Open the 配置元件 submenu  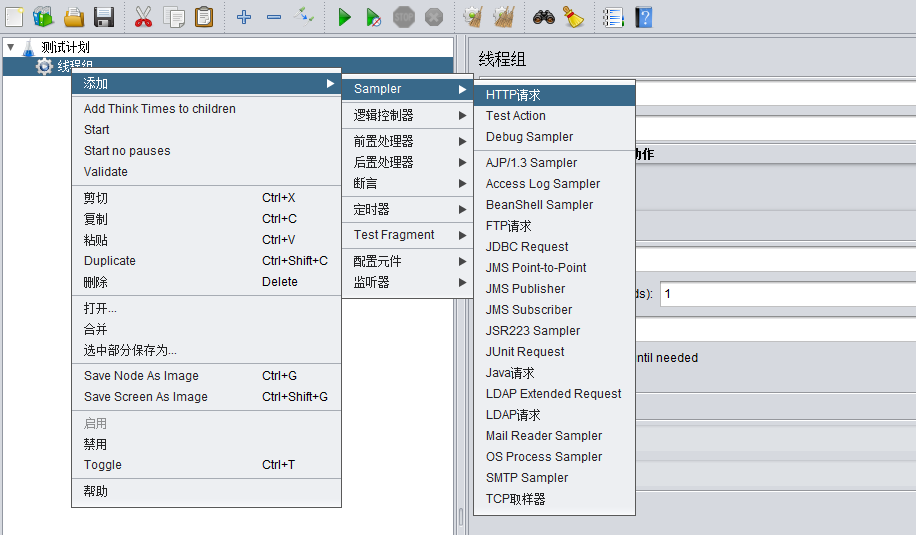click(x=407, y=261)
